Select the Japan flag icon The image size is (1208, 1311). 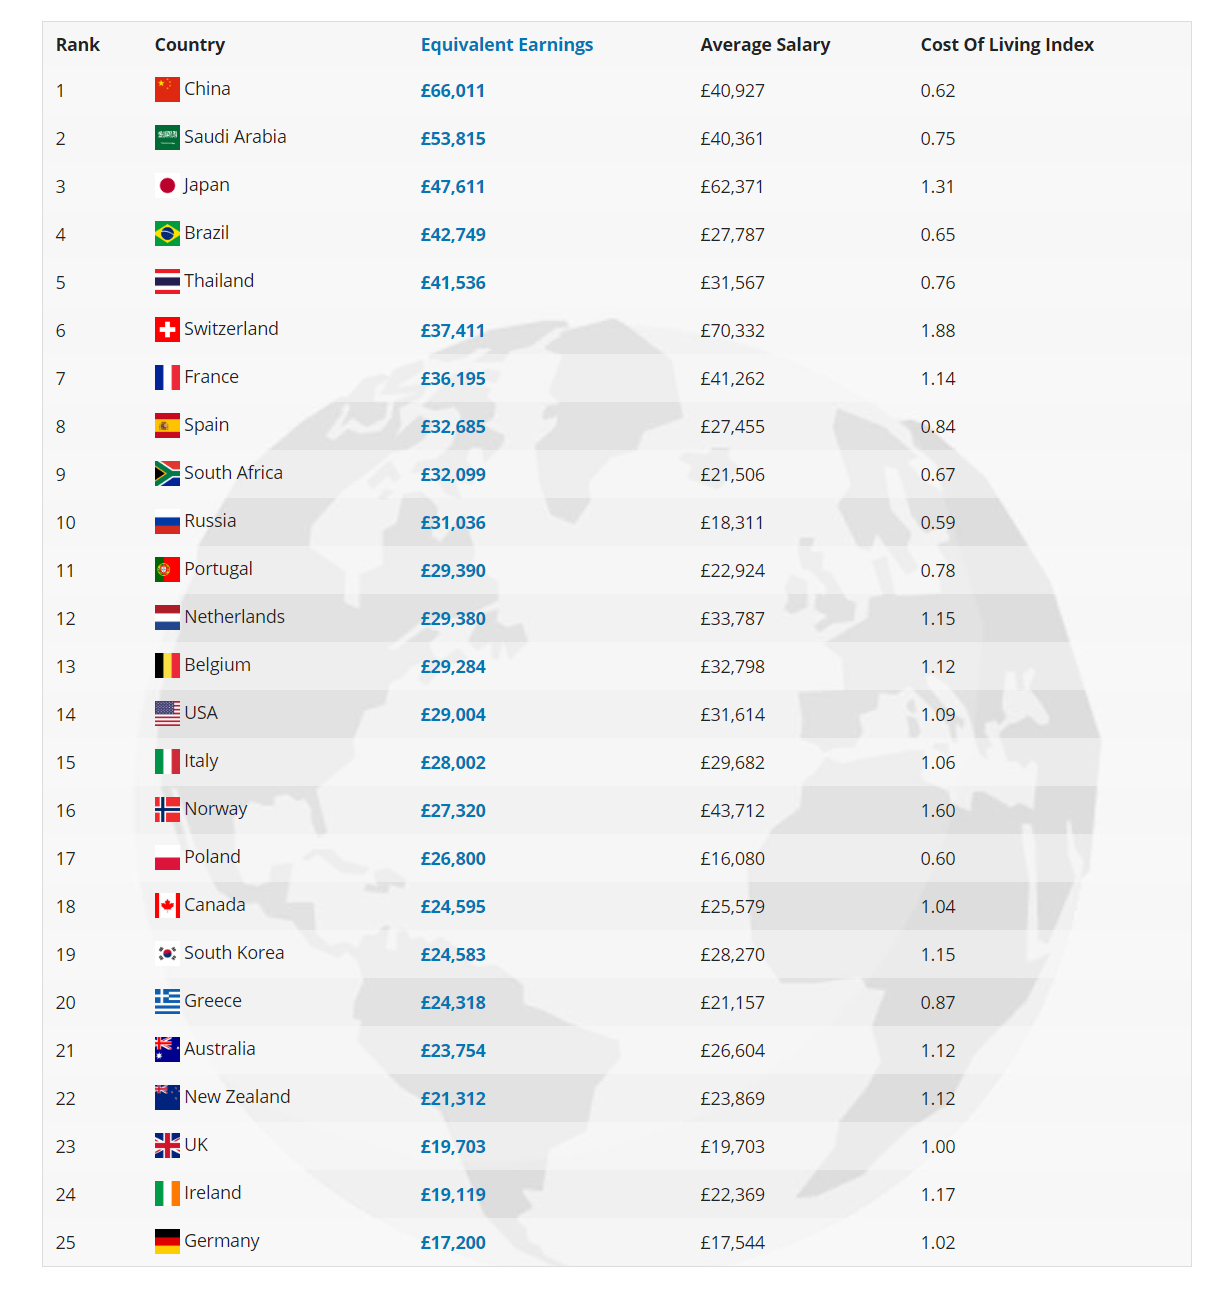[x=167, y=185]
